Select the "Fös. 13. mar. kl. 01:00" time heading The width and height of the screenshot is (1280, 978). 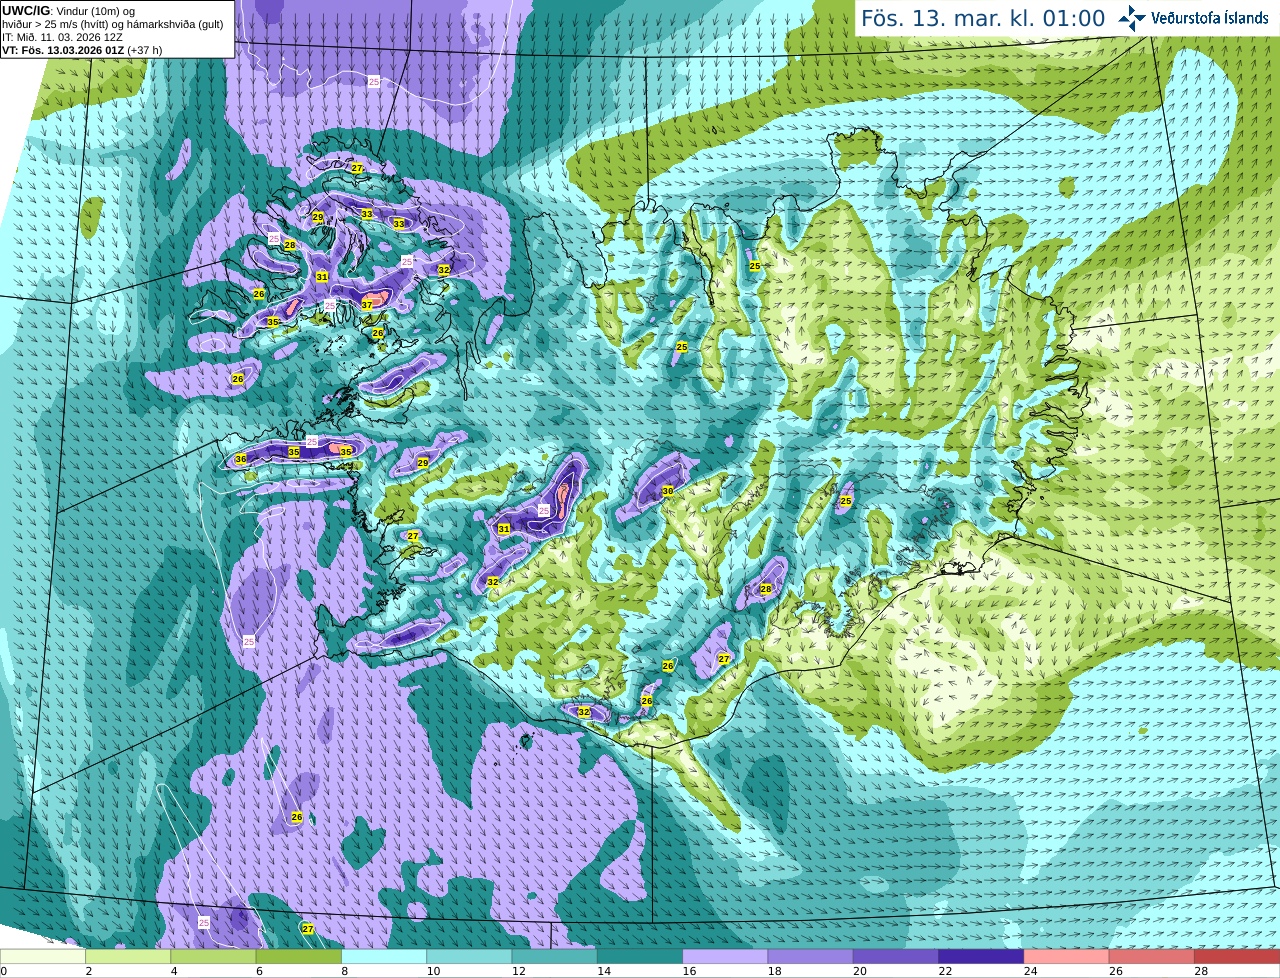(983, 18)
